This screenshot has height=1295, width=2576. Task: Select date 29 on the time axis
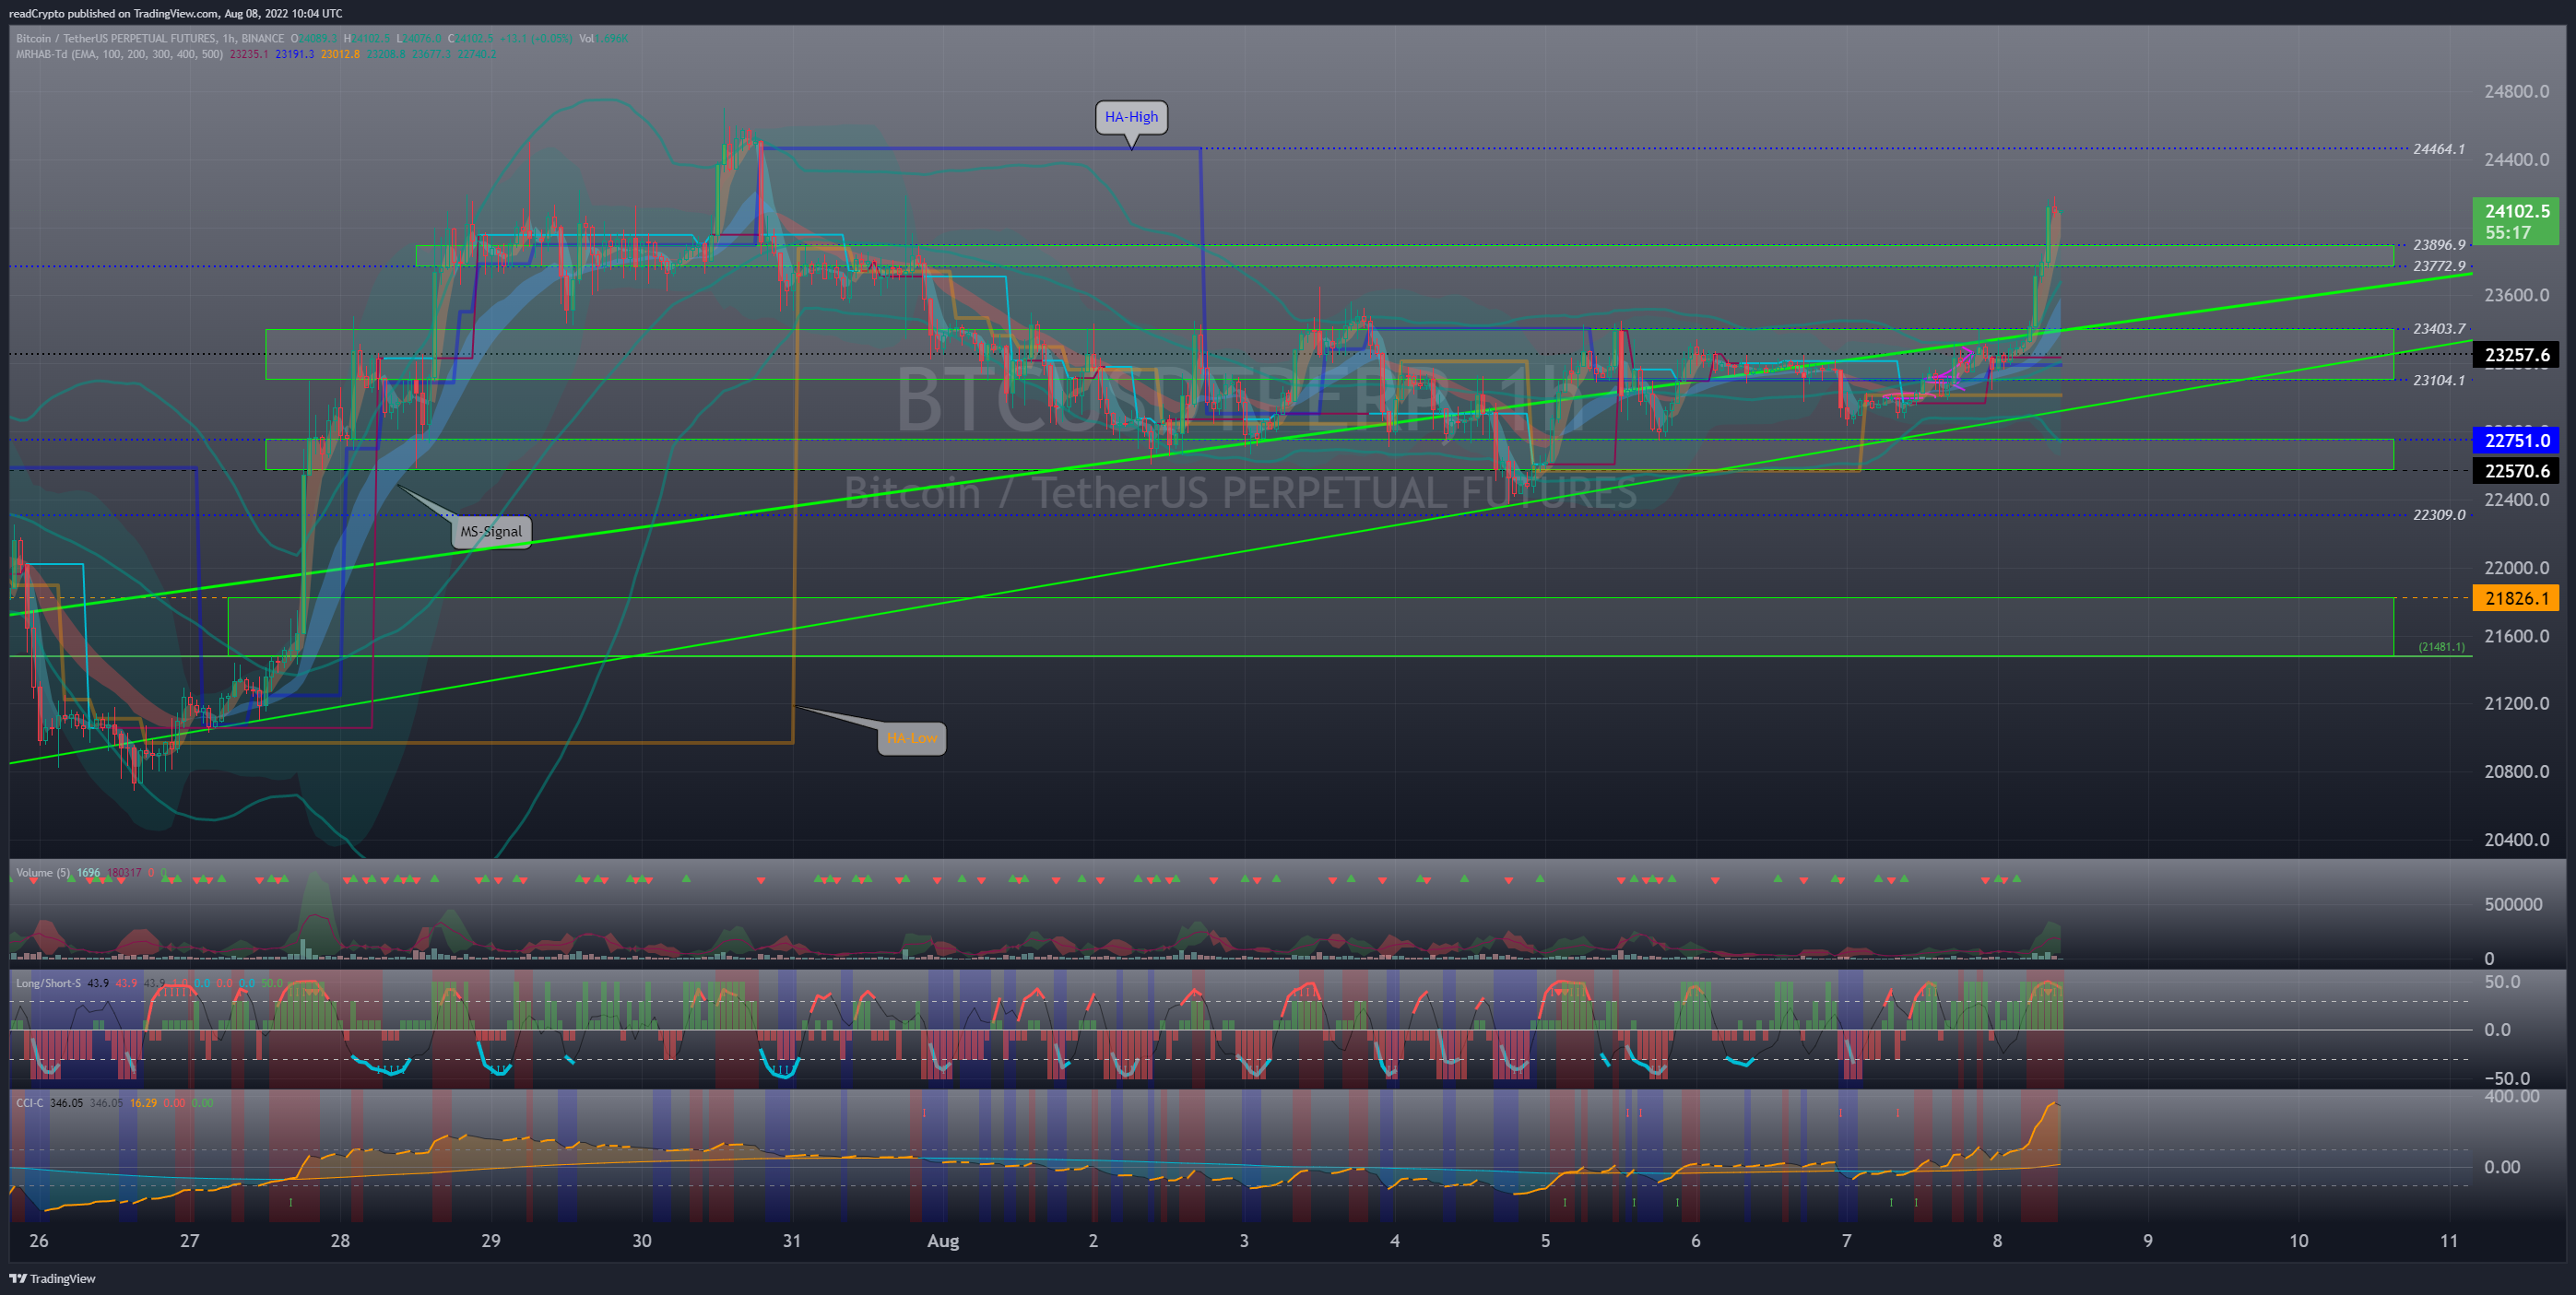point(491,1241)
